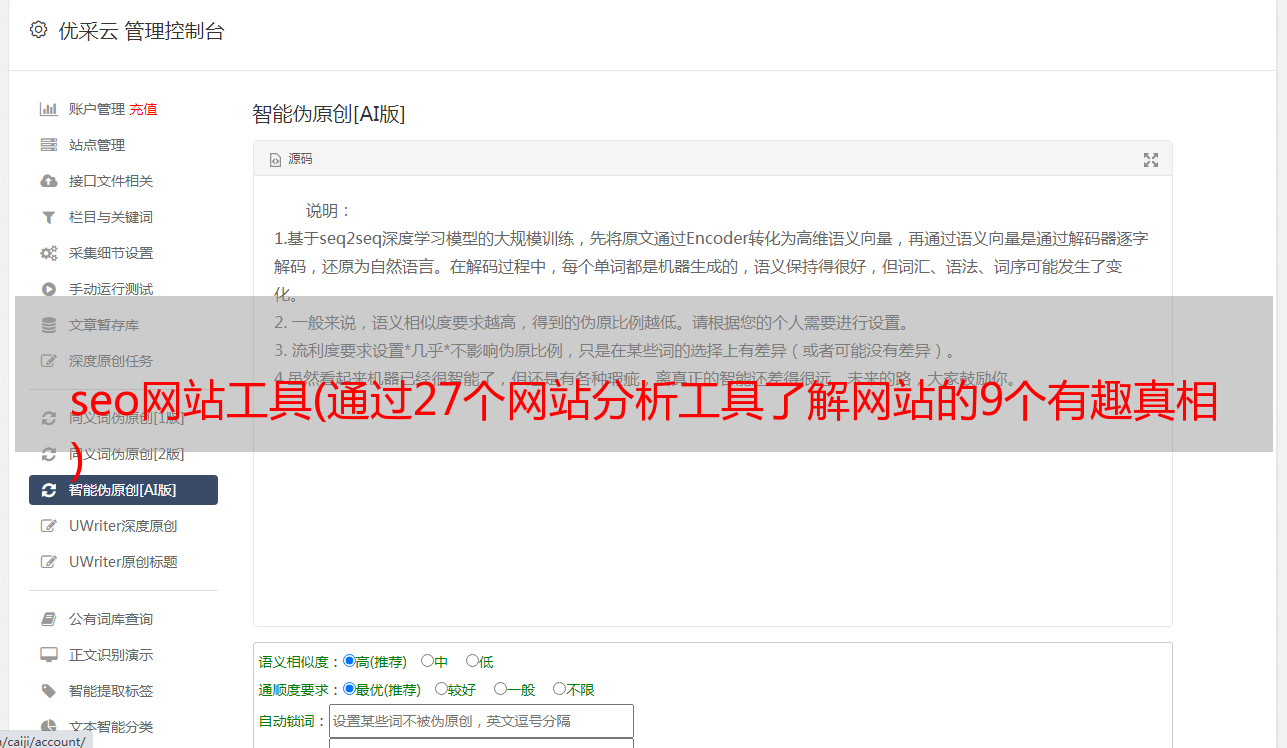Open 站点管理 menu item

point(97,145)
